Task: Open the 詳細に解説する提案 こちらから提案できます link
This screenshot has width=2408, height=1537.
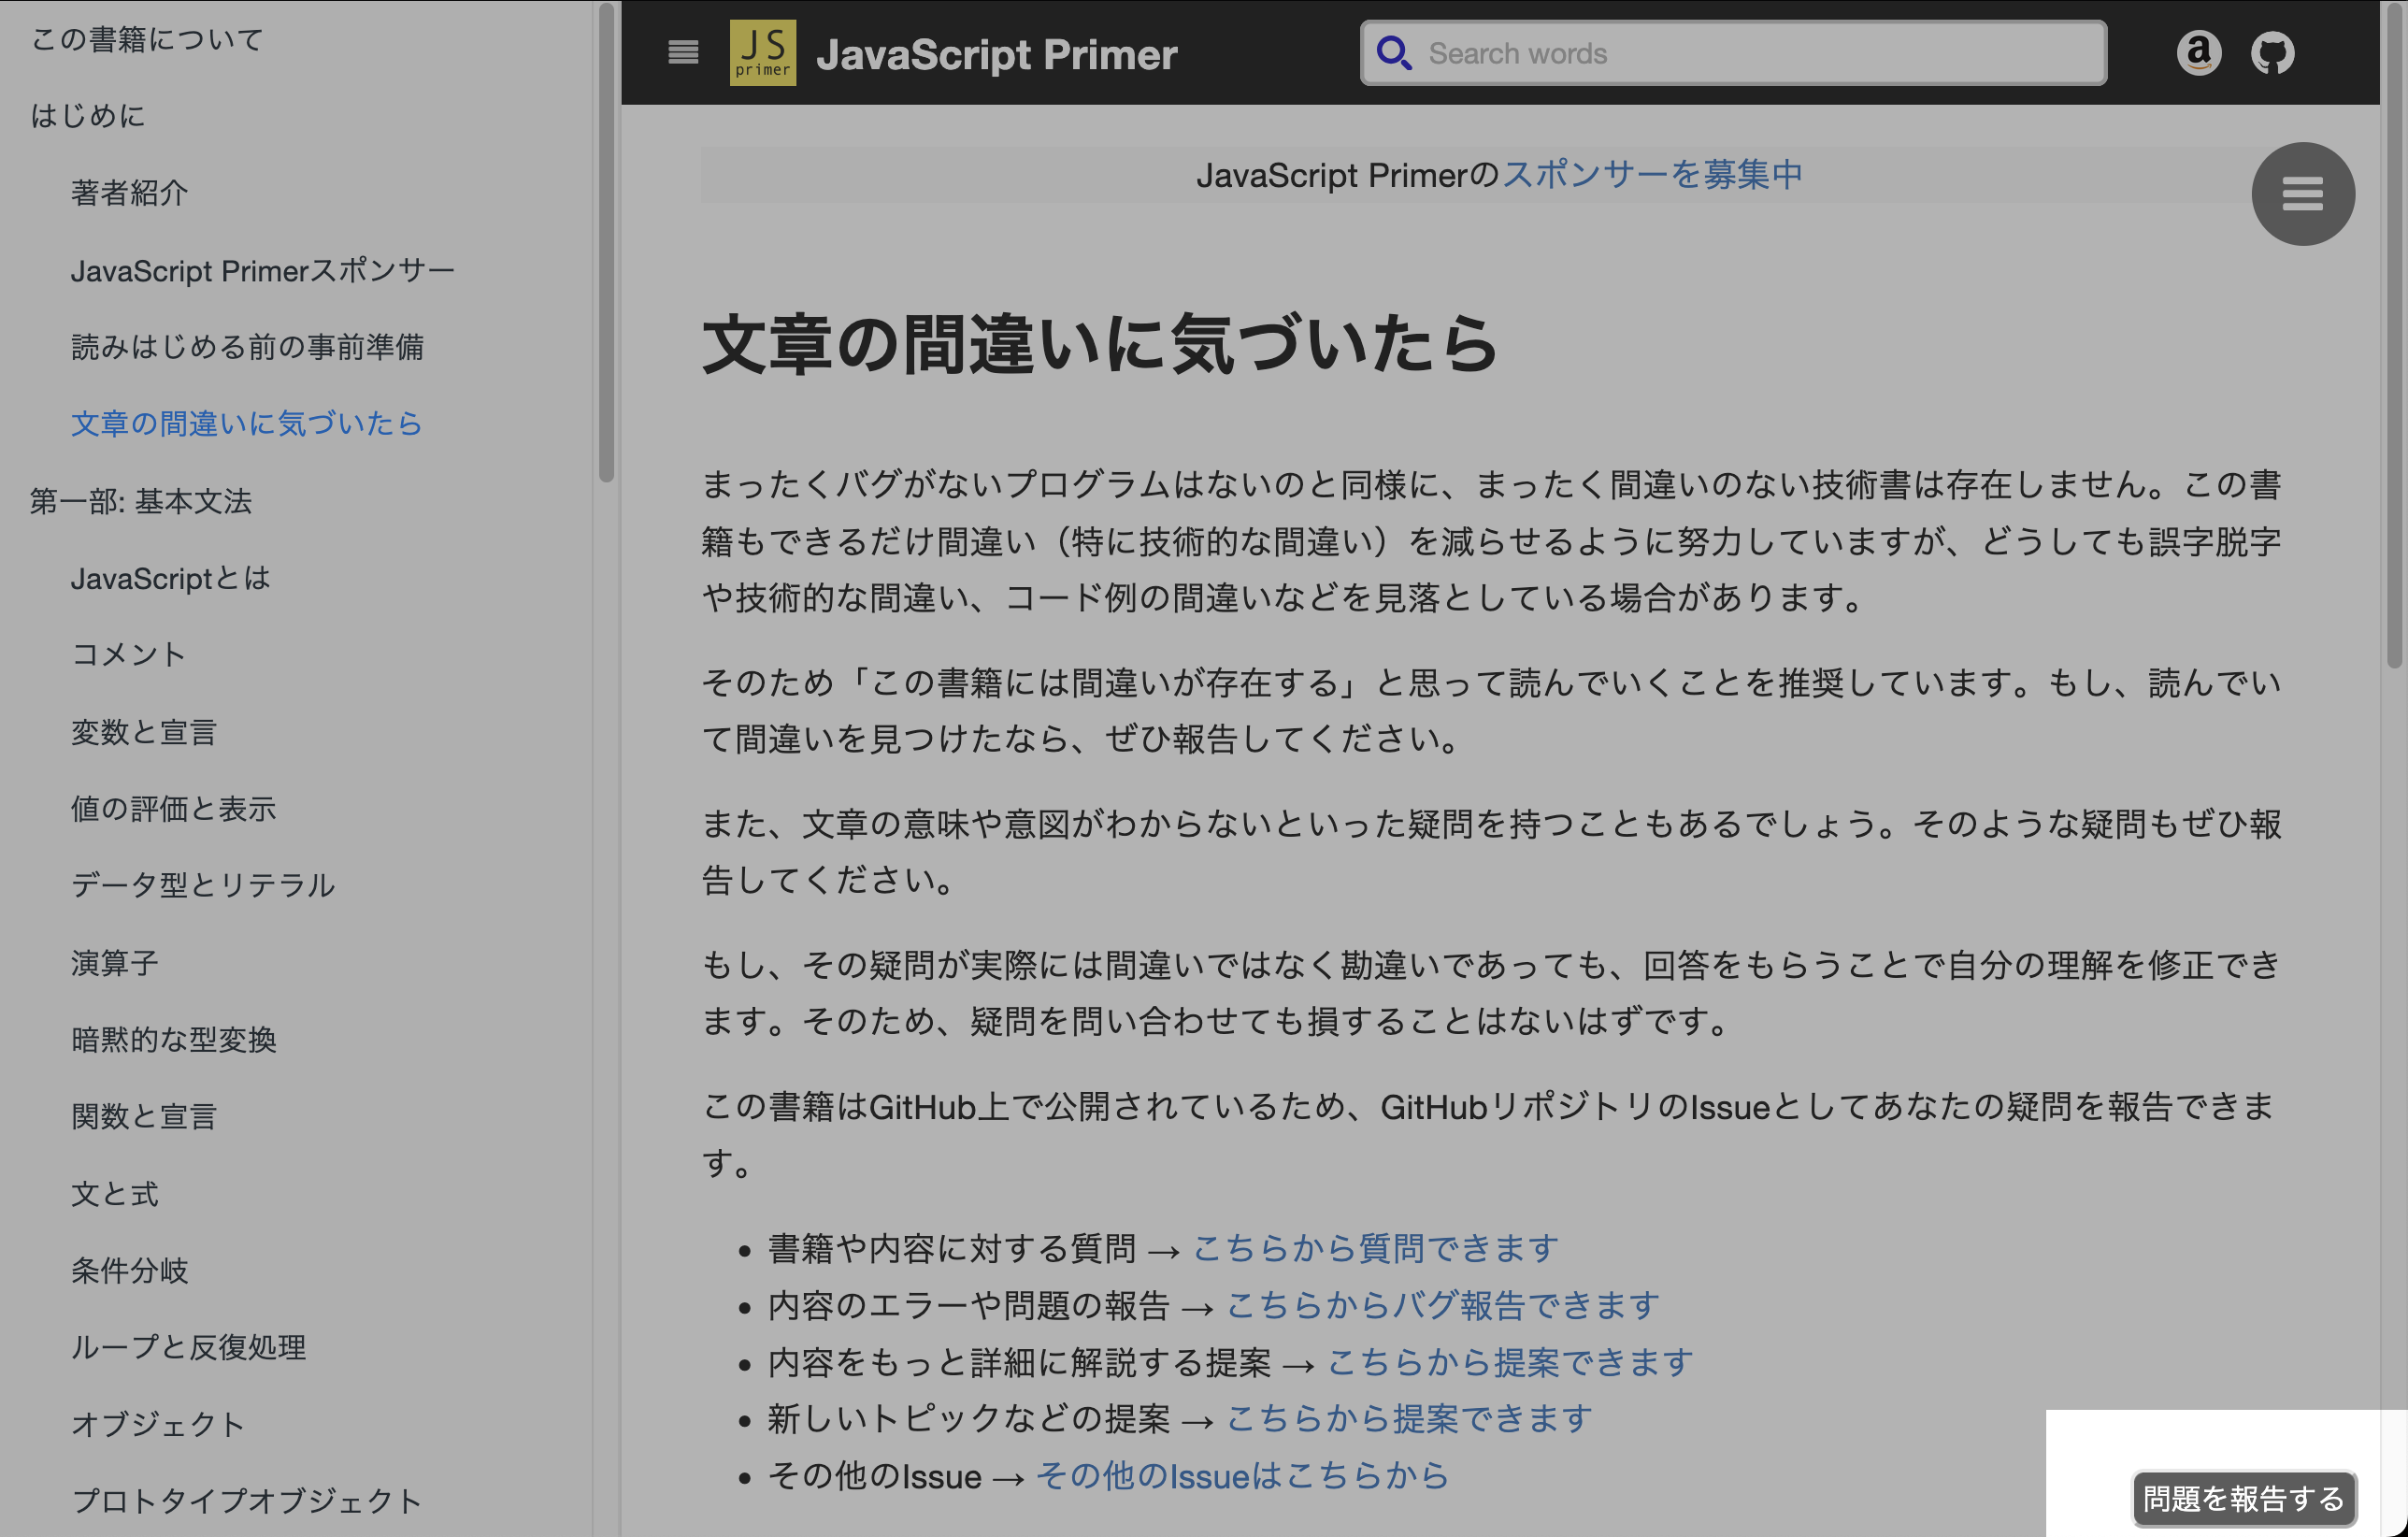Action: pos(1509,1362)
